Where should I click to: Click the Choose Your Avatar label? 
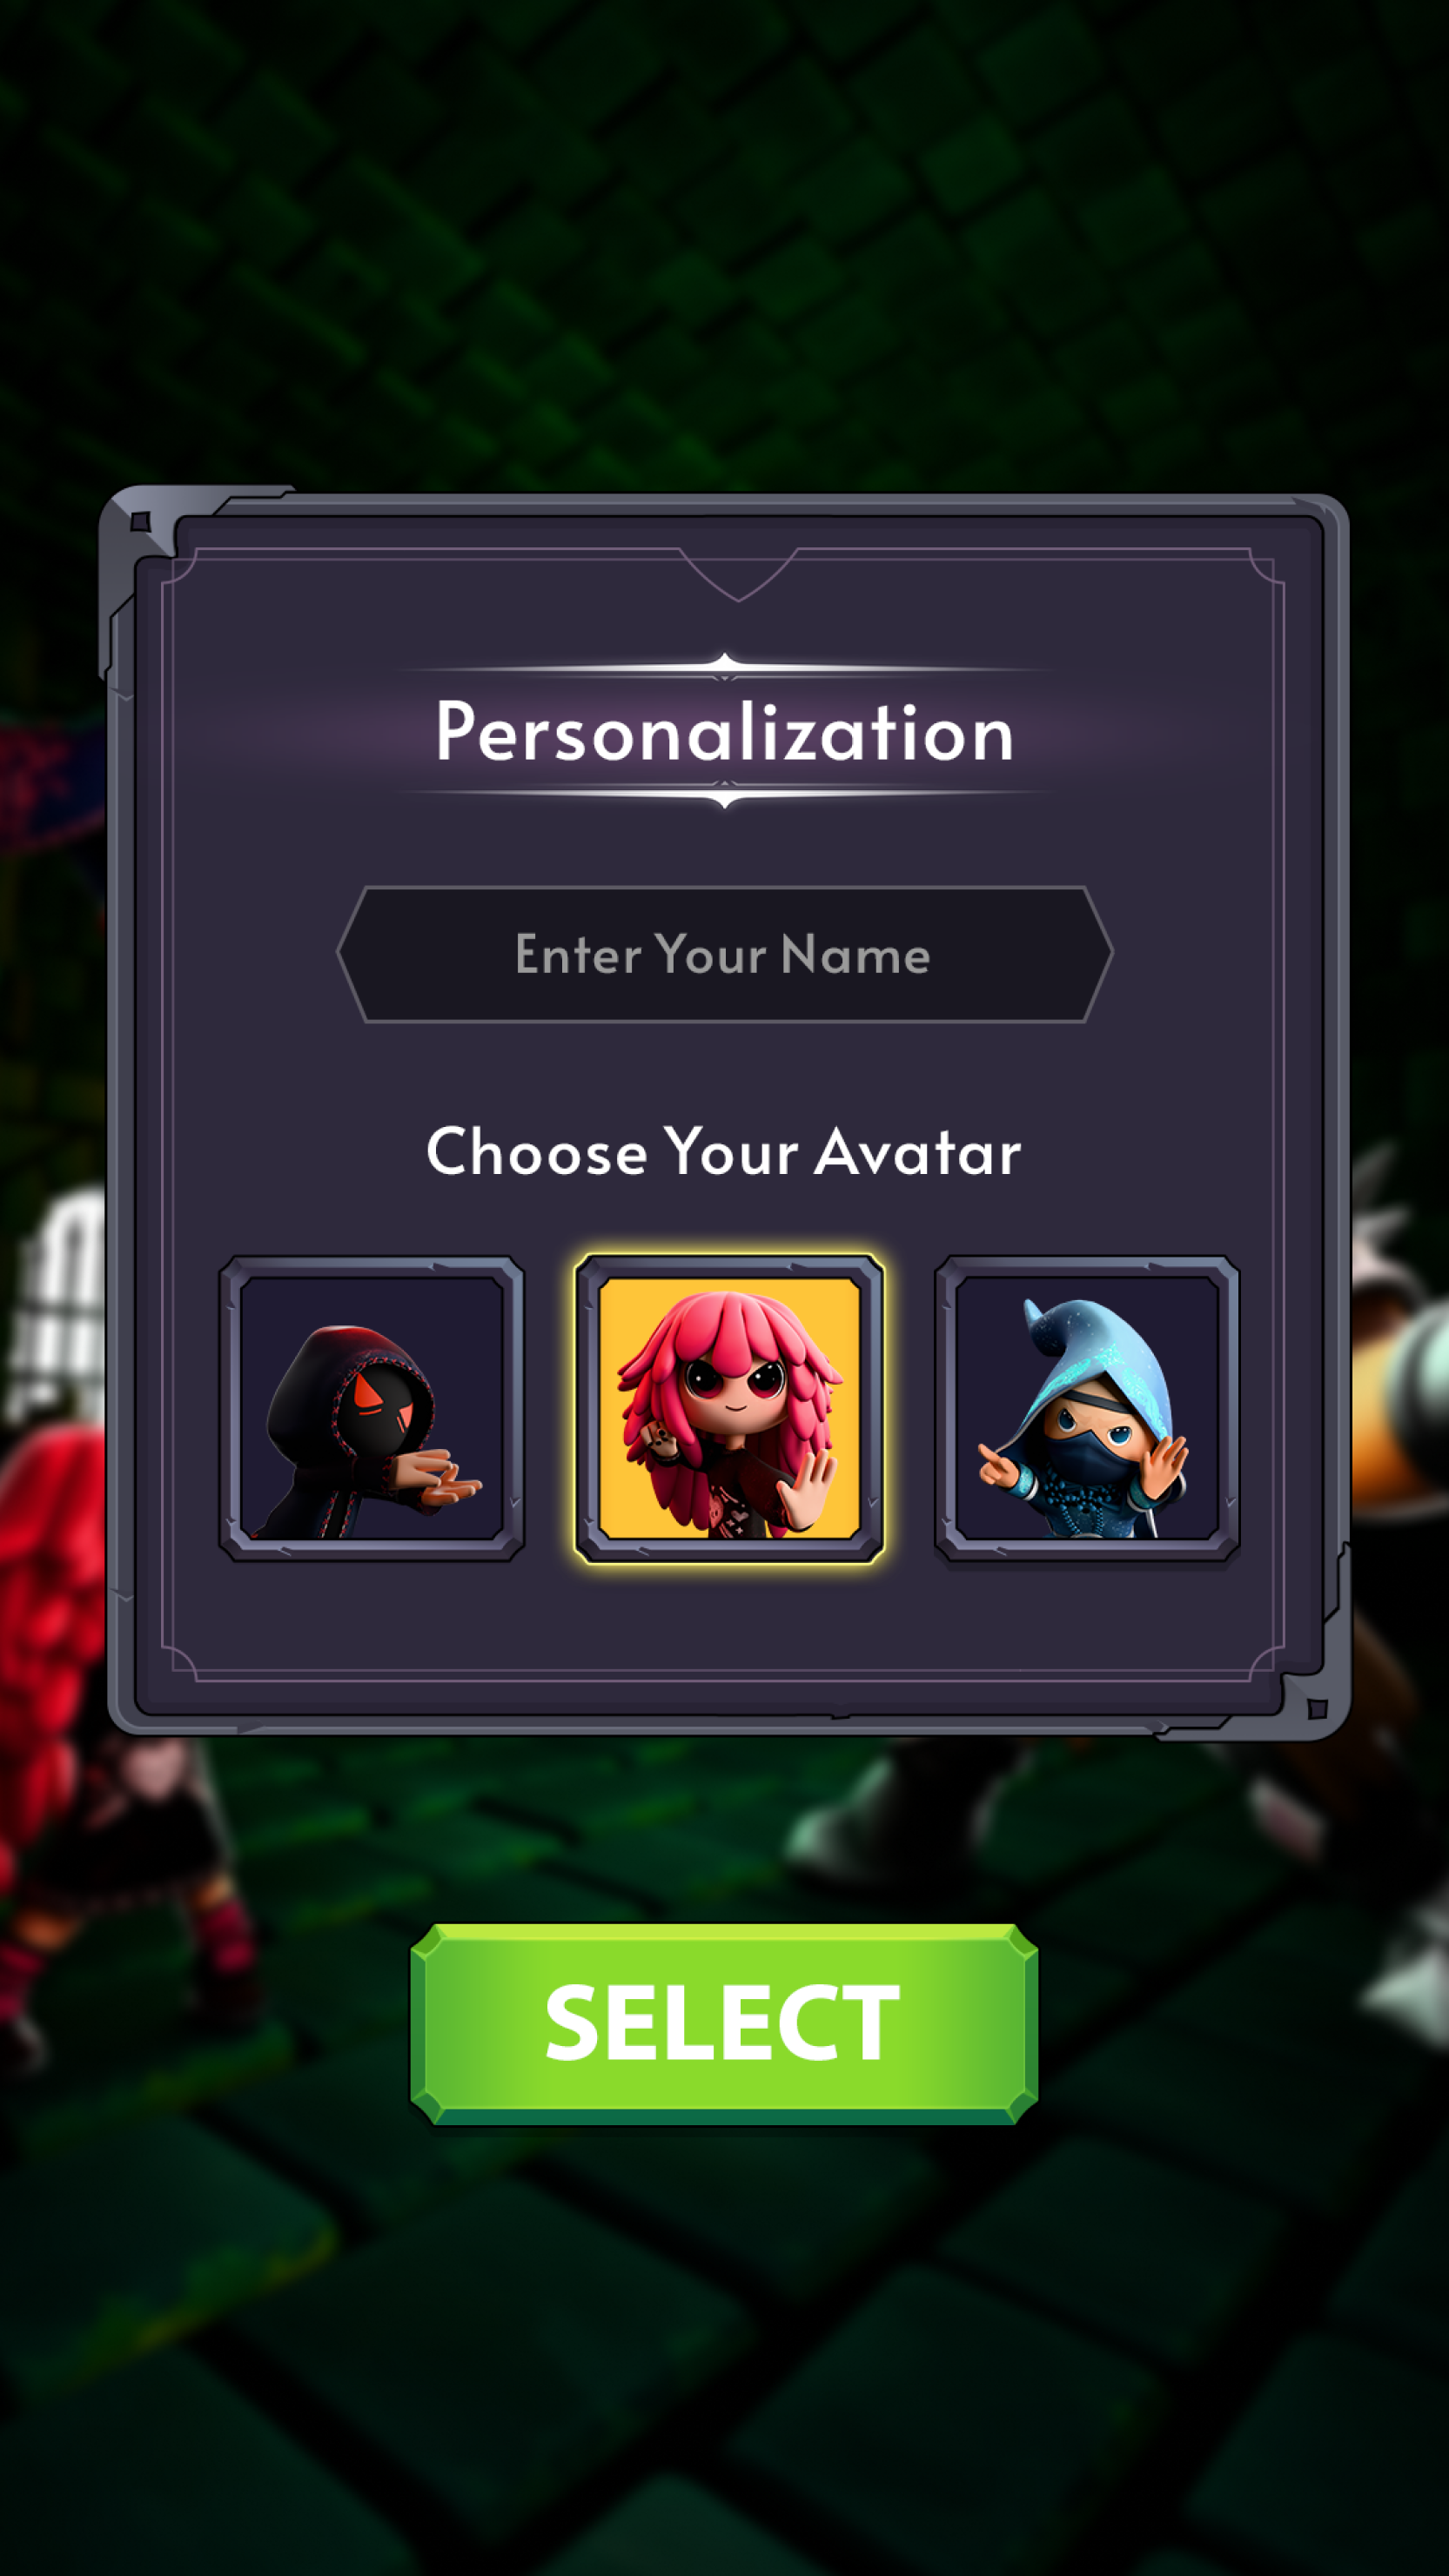click(x=724, y=1151)
